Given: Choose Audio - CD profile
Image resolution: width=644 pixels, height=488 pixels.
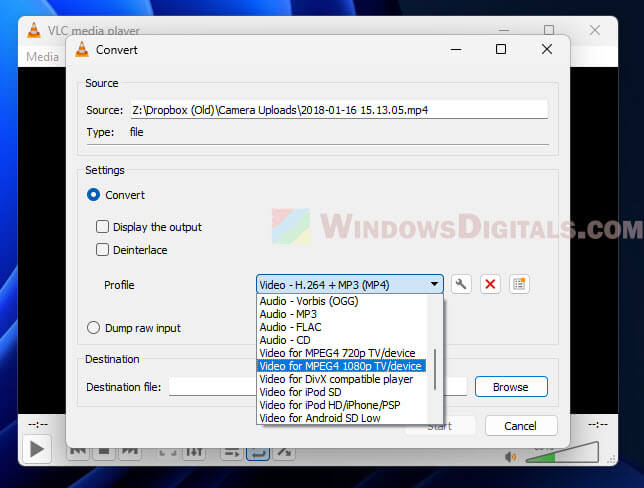Looking at the screenshot, I should point(342,340).
